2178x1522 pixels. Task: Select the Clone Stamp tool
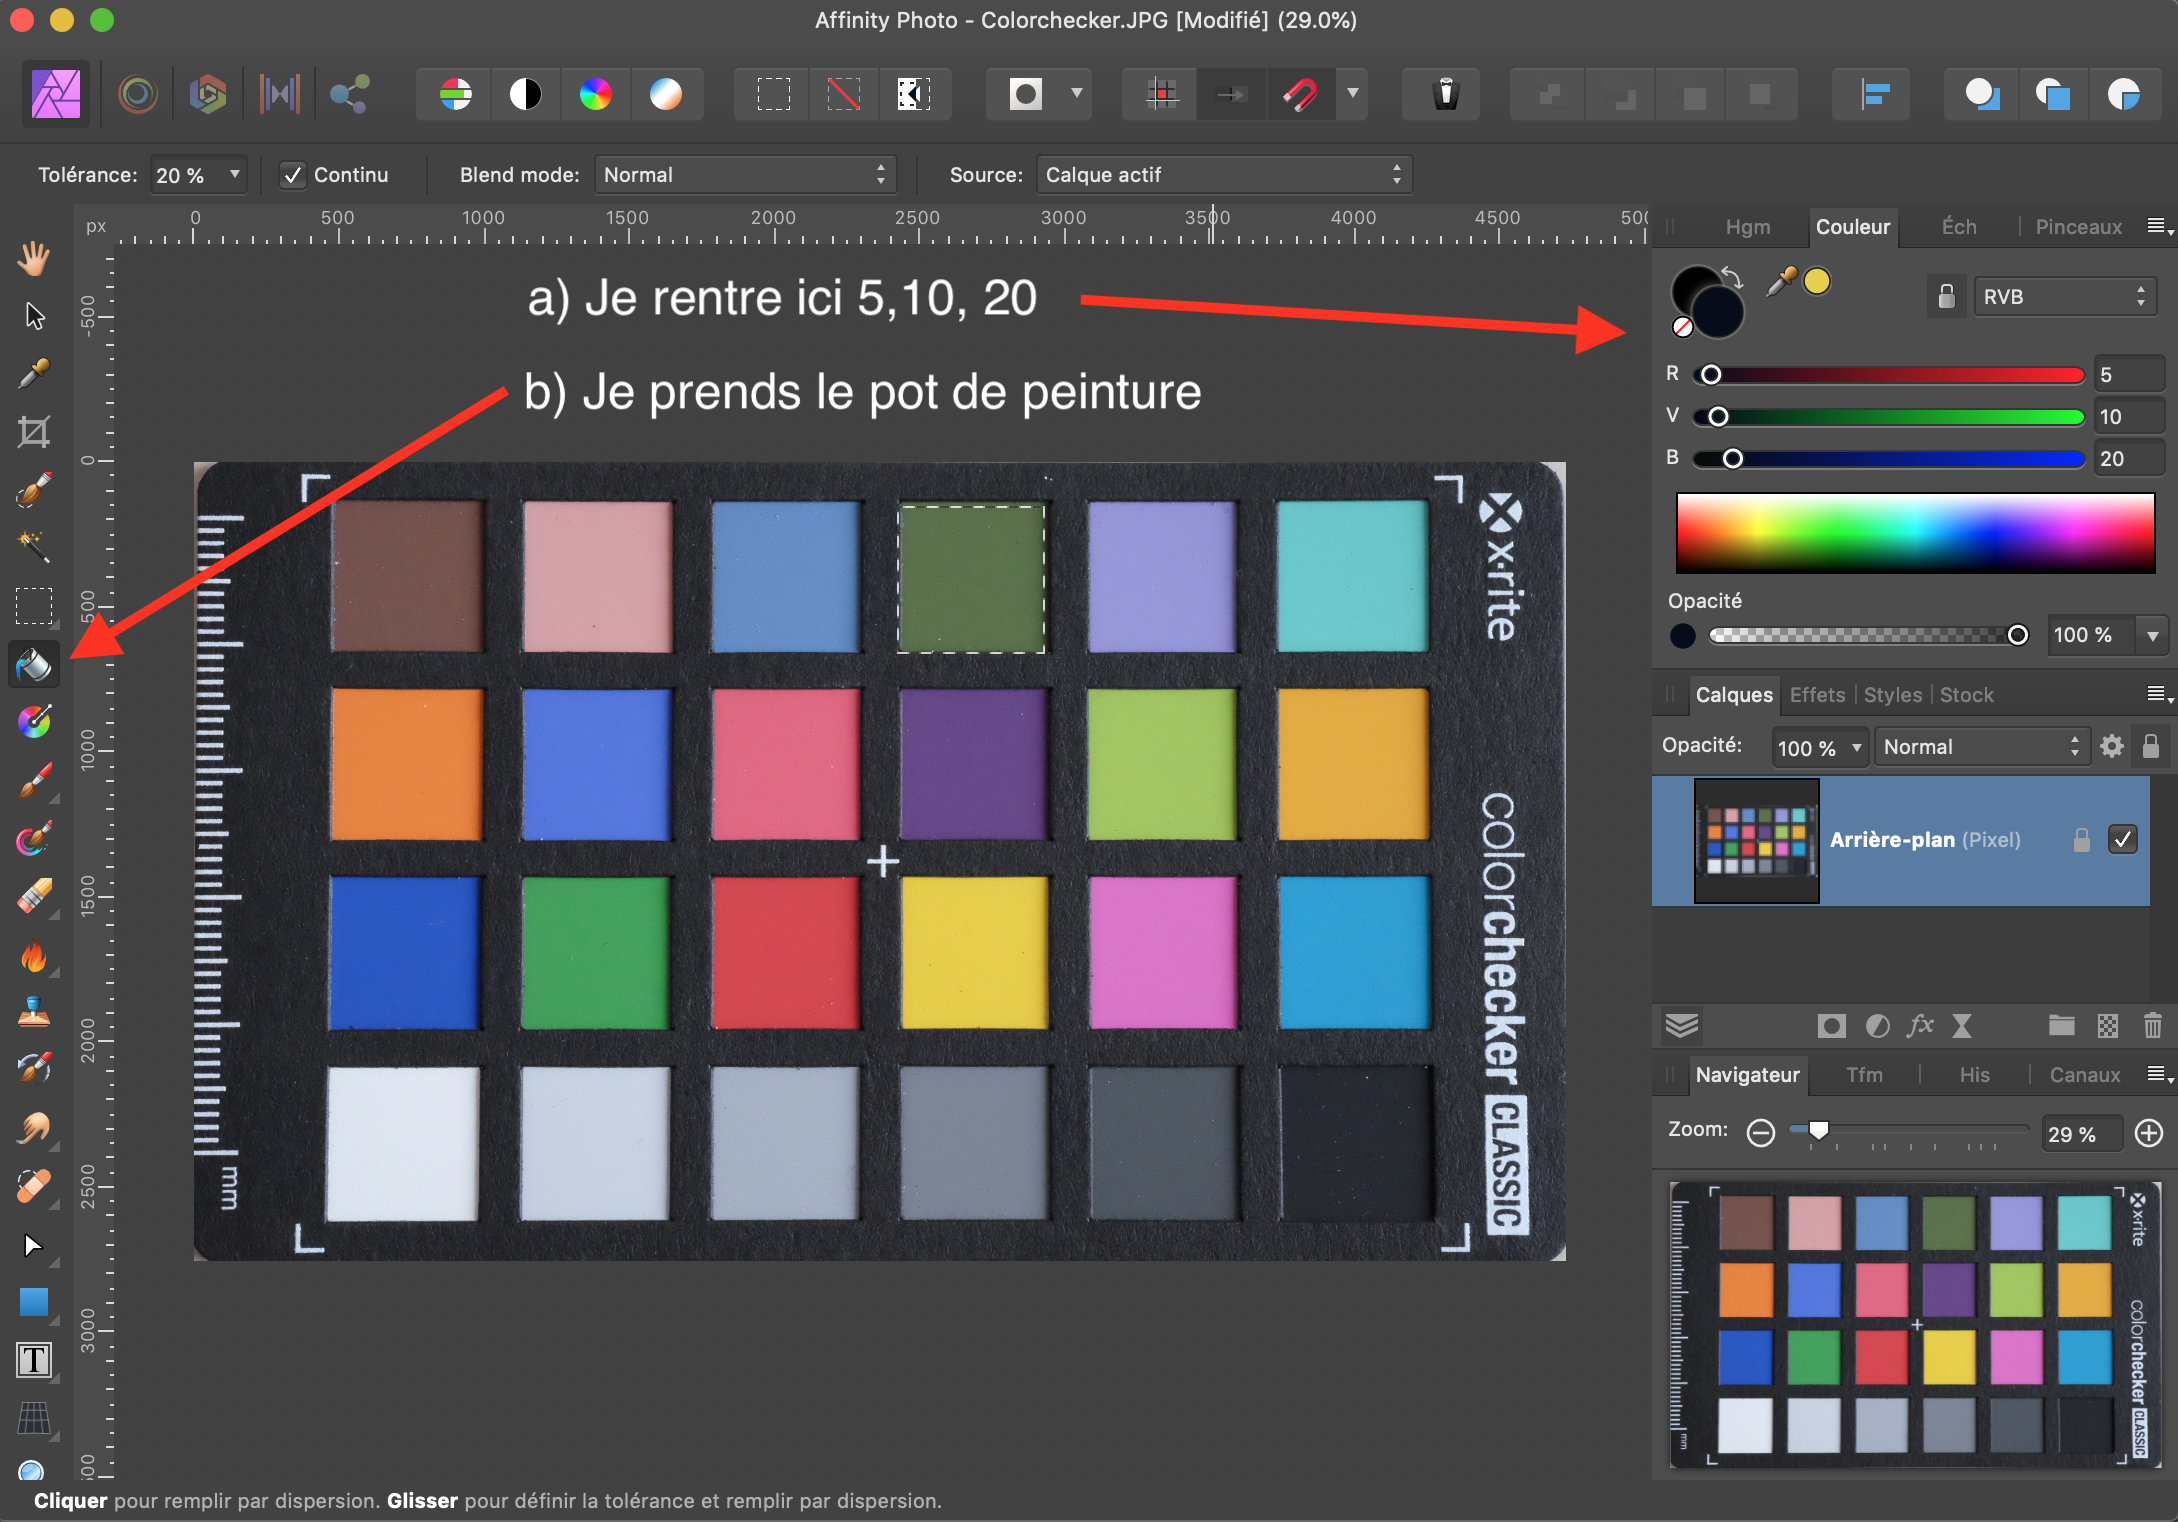pos(34,1012)
